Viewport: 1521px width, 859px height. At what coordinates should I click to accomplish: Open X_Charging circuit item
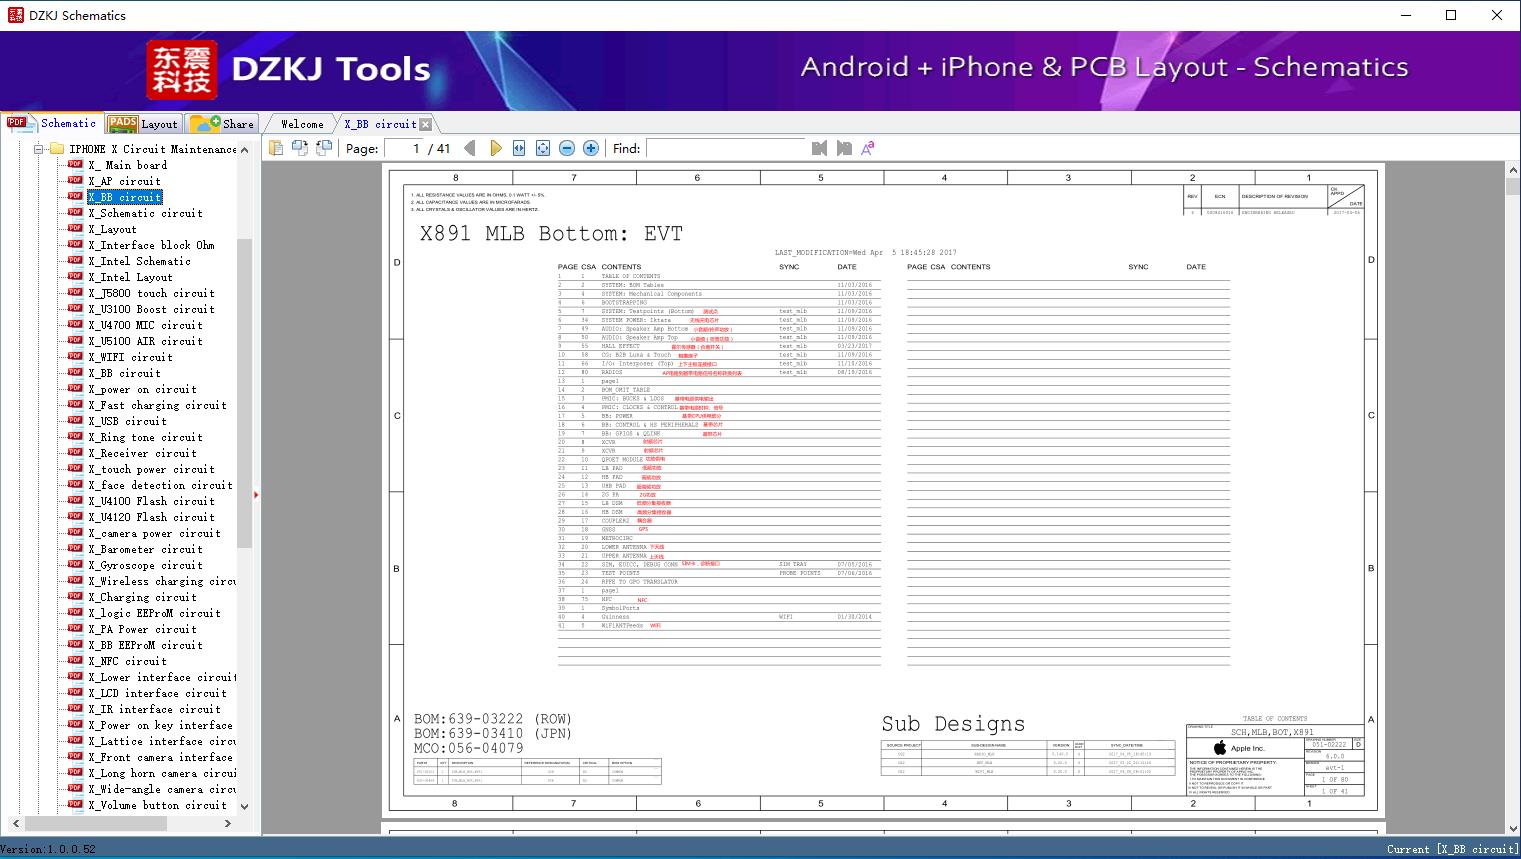[142, 597]
